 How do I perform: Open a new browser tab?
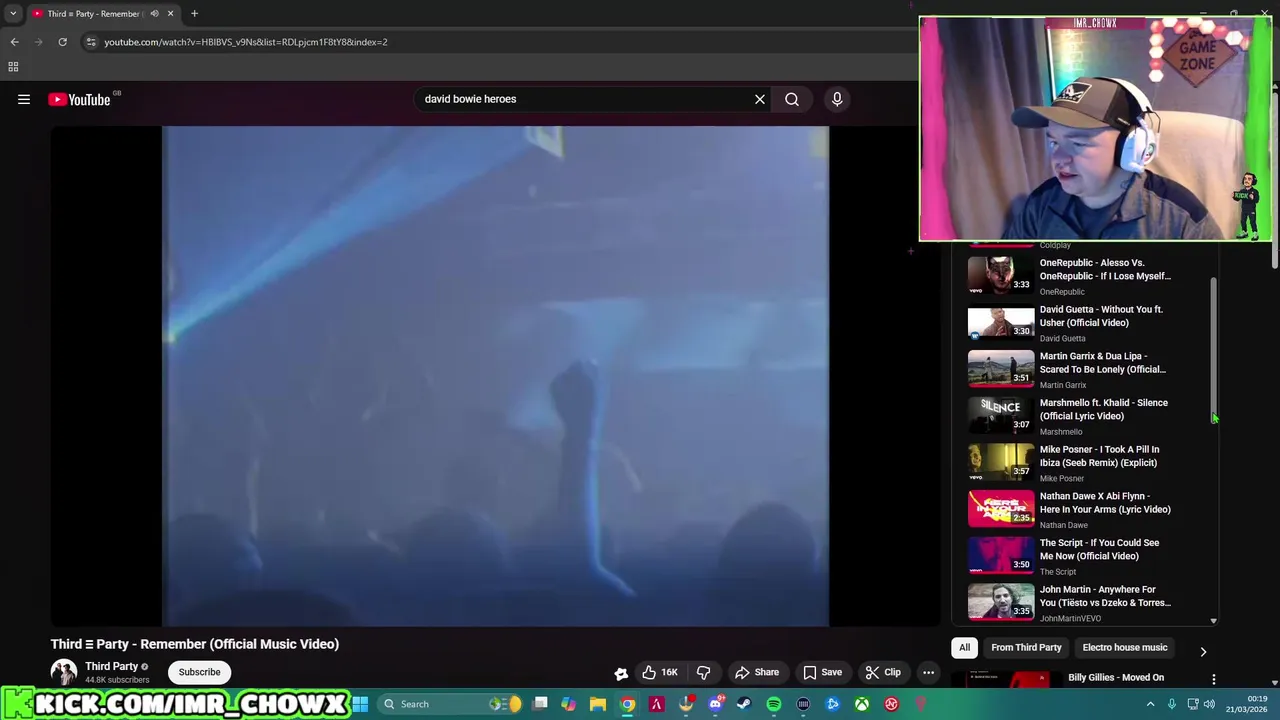click(x=194, y=14)
